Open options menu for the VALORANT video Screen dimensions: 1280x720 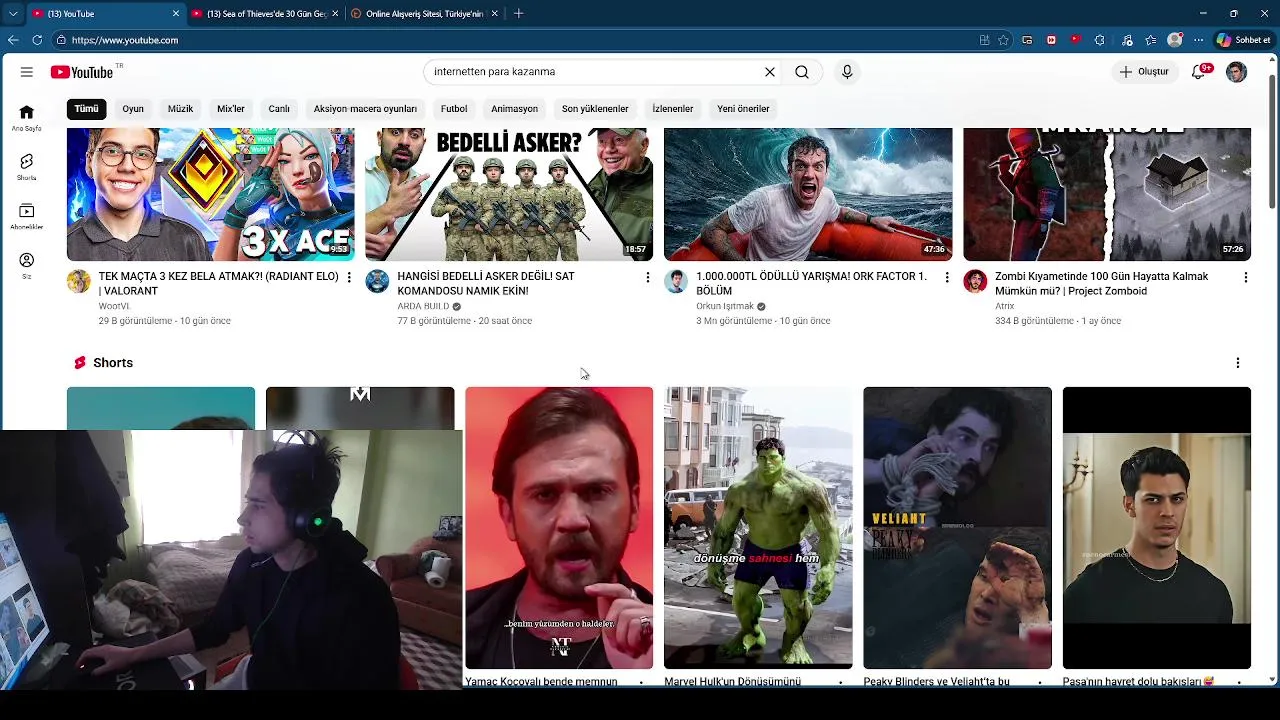click(349, 277)
